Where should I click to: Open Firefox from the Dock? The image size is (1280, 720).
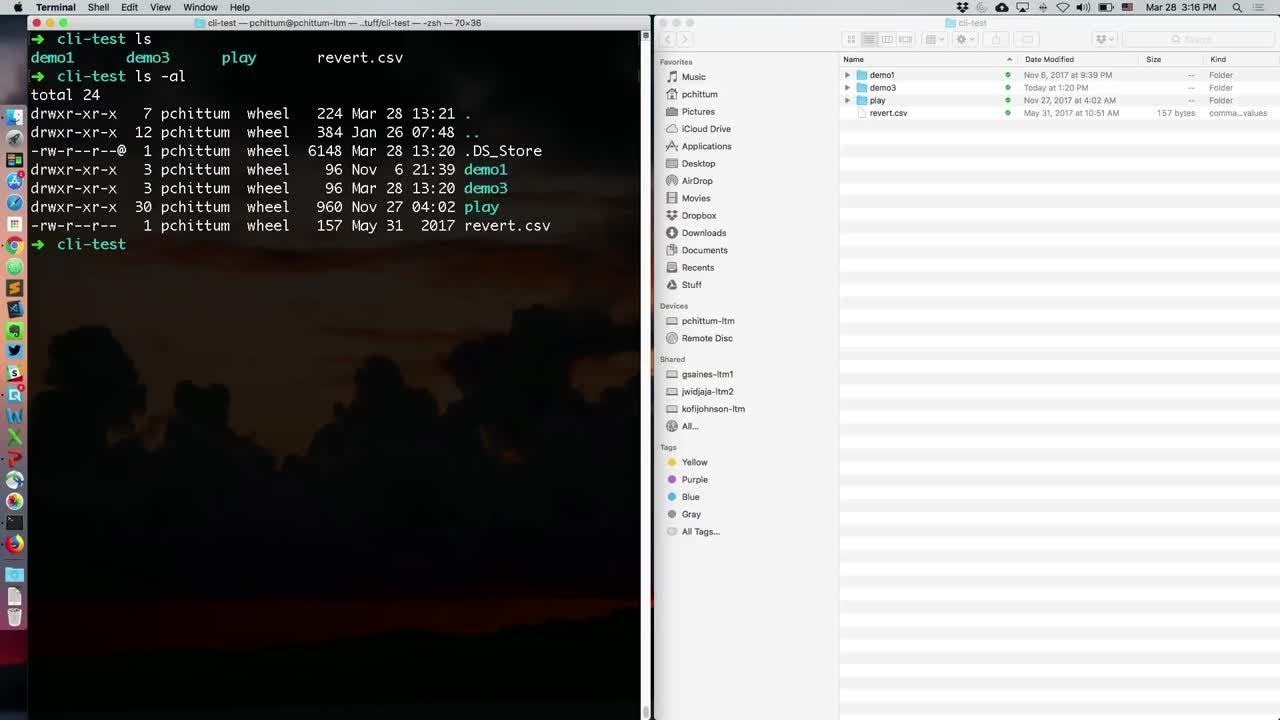coord(14,544)
